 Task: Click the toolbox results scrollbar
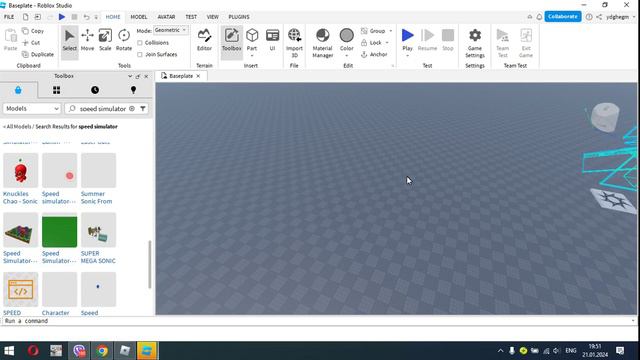coord(150,264)
